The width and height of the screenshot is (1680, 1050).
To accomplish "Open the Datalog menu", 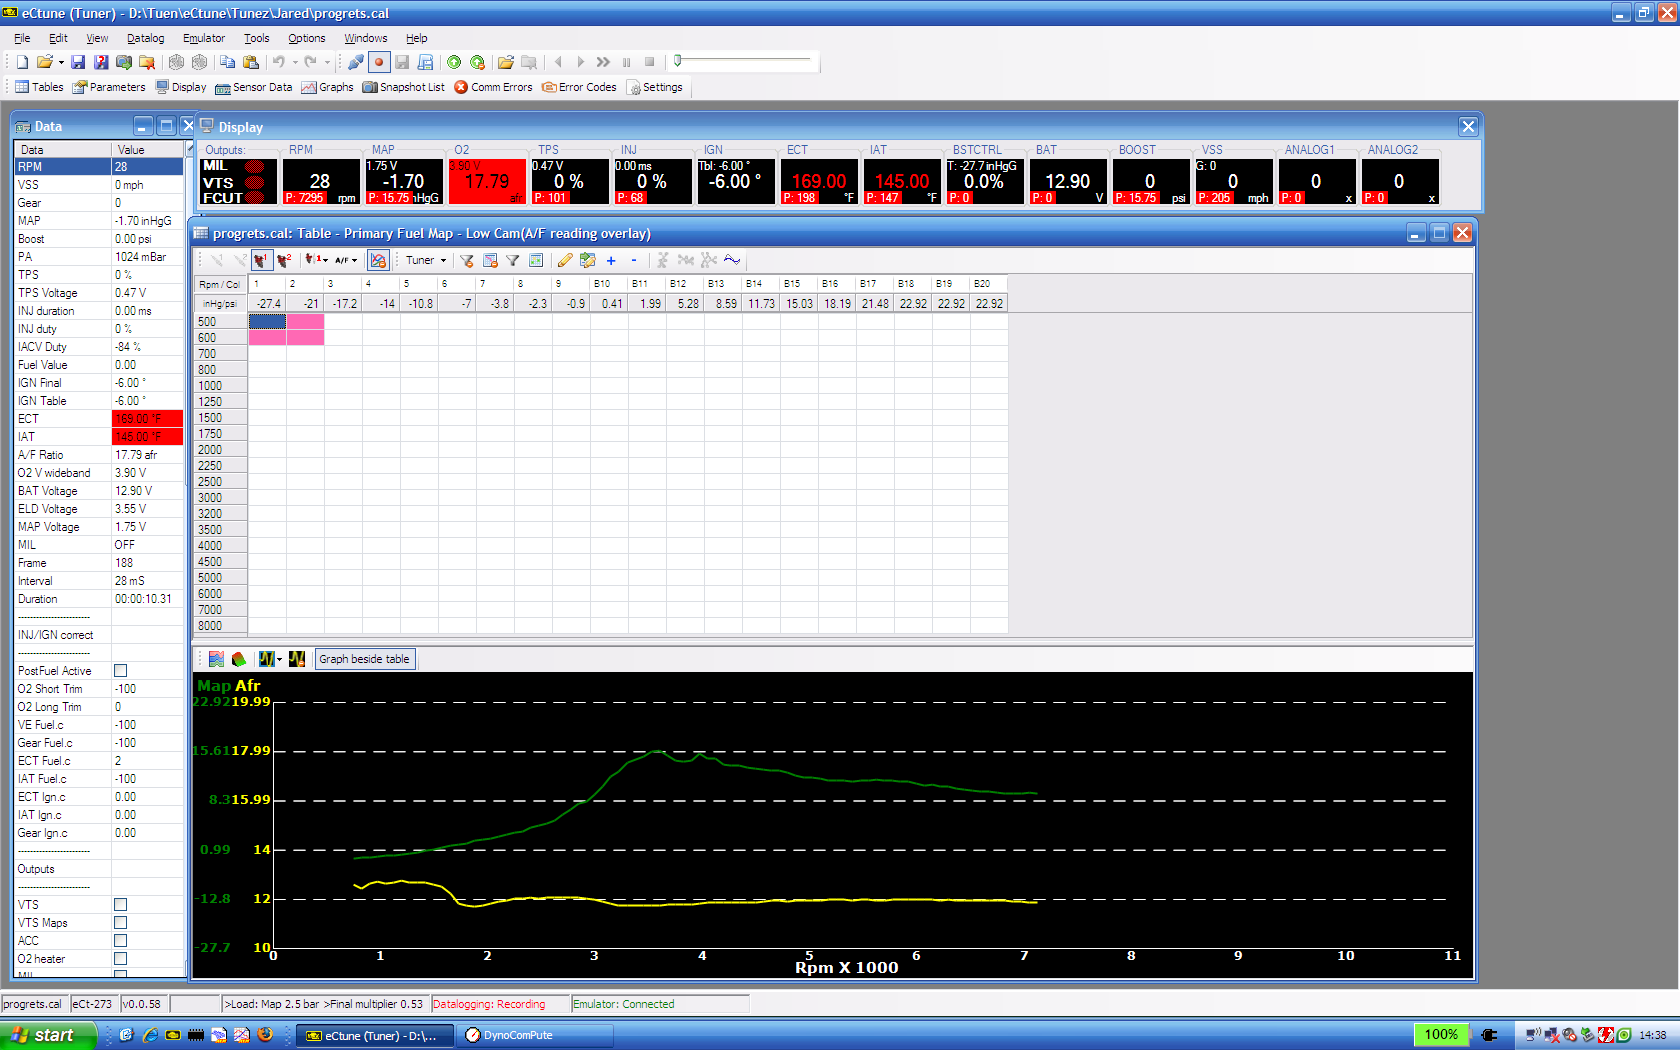I will (x=145, y=38).
